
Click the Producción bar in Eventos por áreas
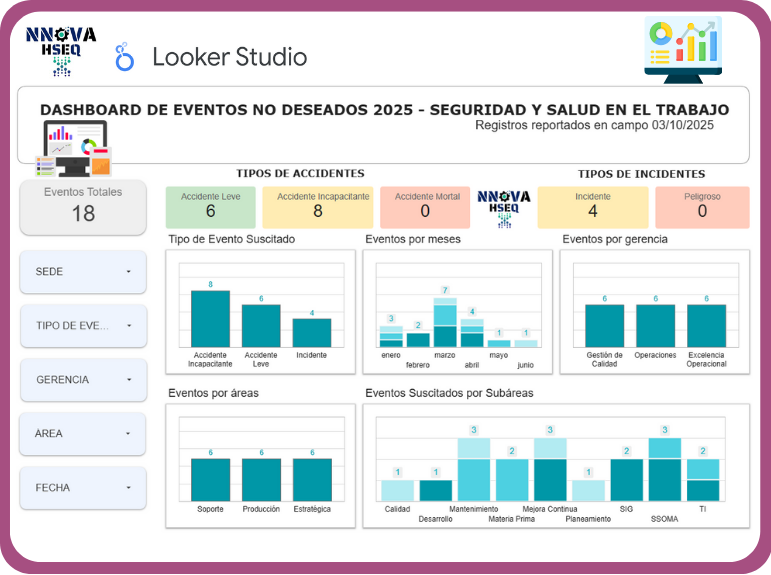click(261, 480)
